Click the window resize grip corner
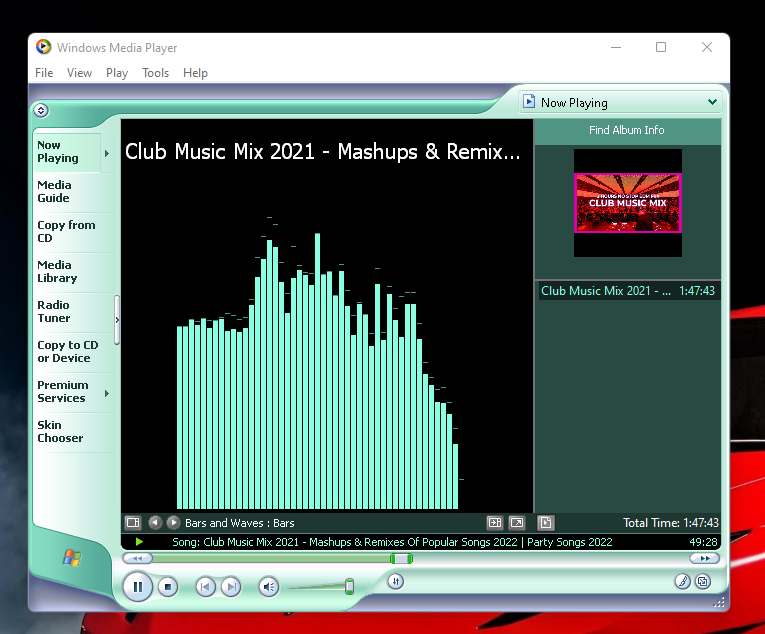This screenshot has width=765, height=634. pyautogui.click(x=719, y=603)
